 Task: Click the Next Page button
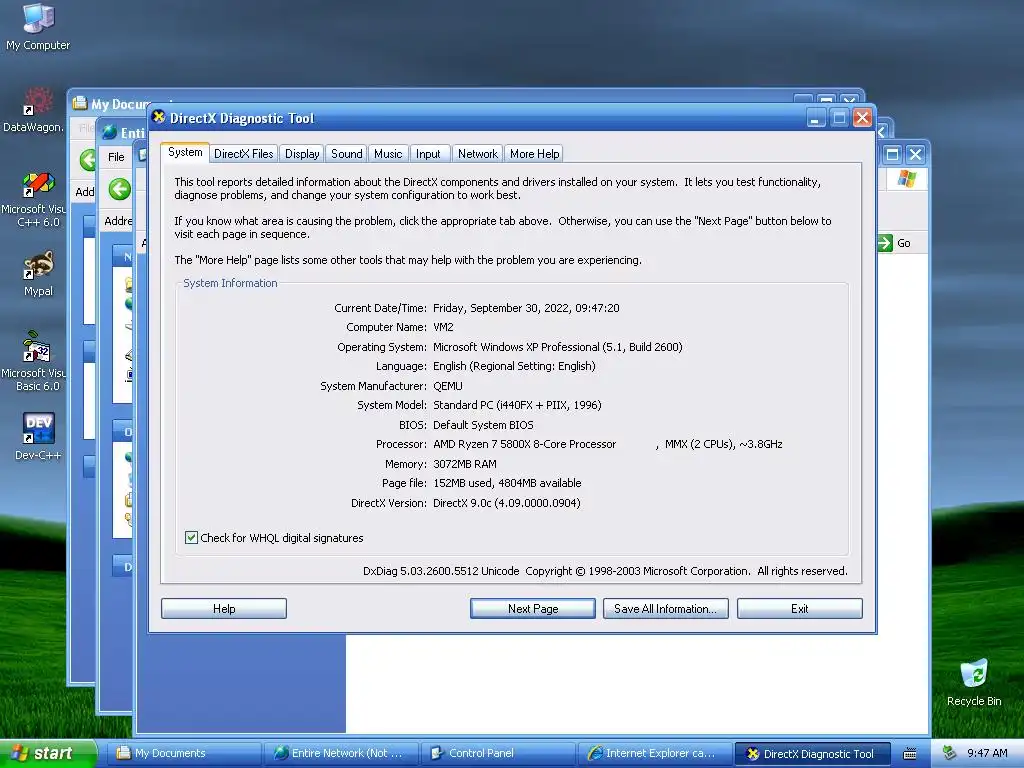533,609
